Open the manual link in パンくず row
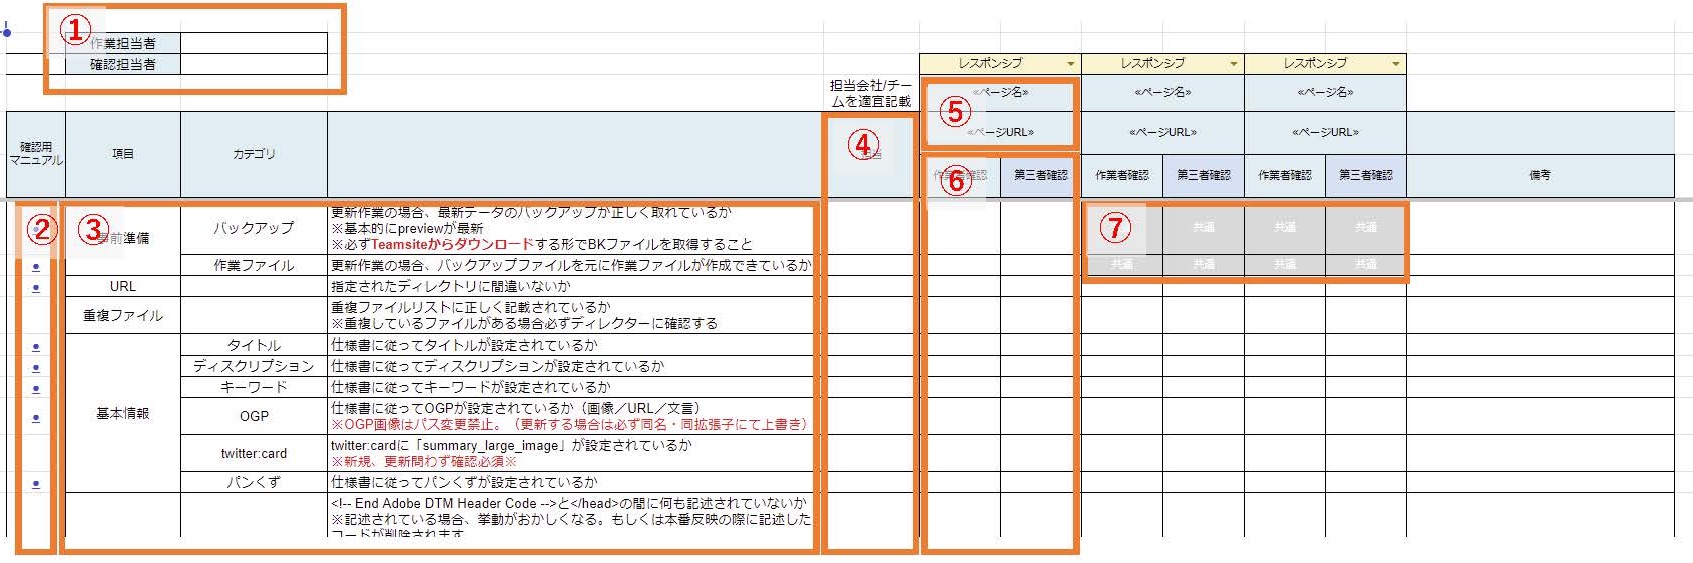Screen dimensions: 1693x563 36,484
